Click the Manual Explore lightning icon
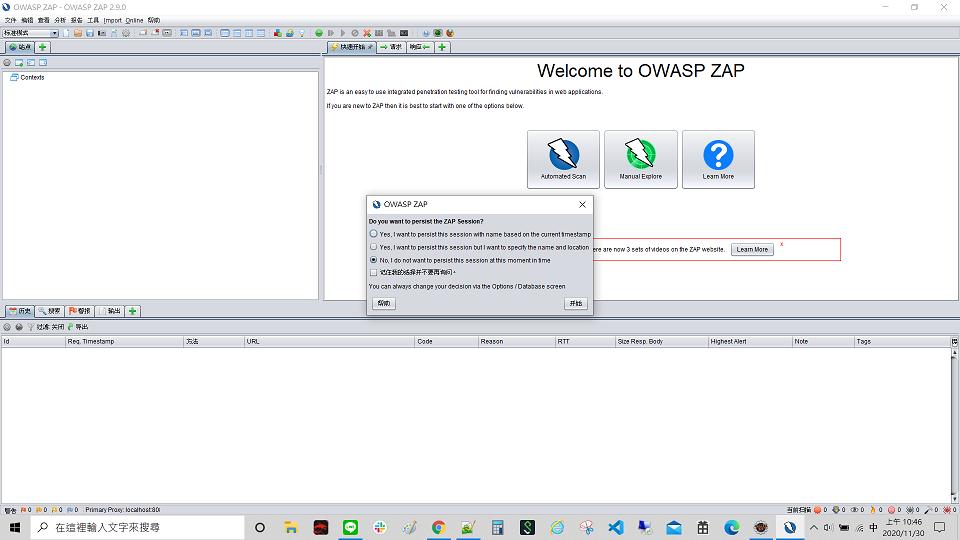The width and height of the screenshot is (960, 540). click(640, 159)
